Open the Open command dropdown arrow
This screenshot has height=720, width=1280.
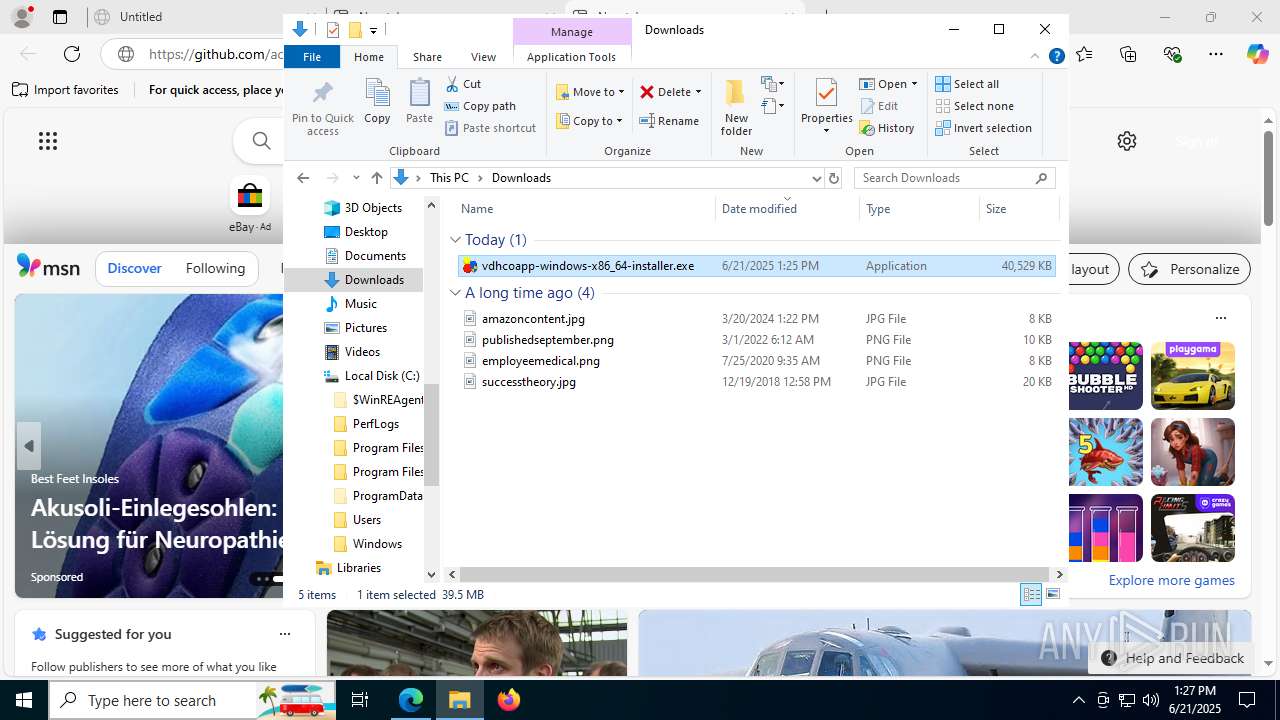click(x=914, y=84)
